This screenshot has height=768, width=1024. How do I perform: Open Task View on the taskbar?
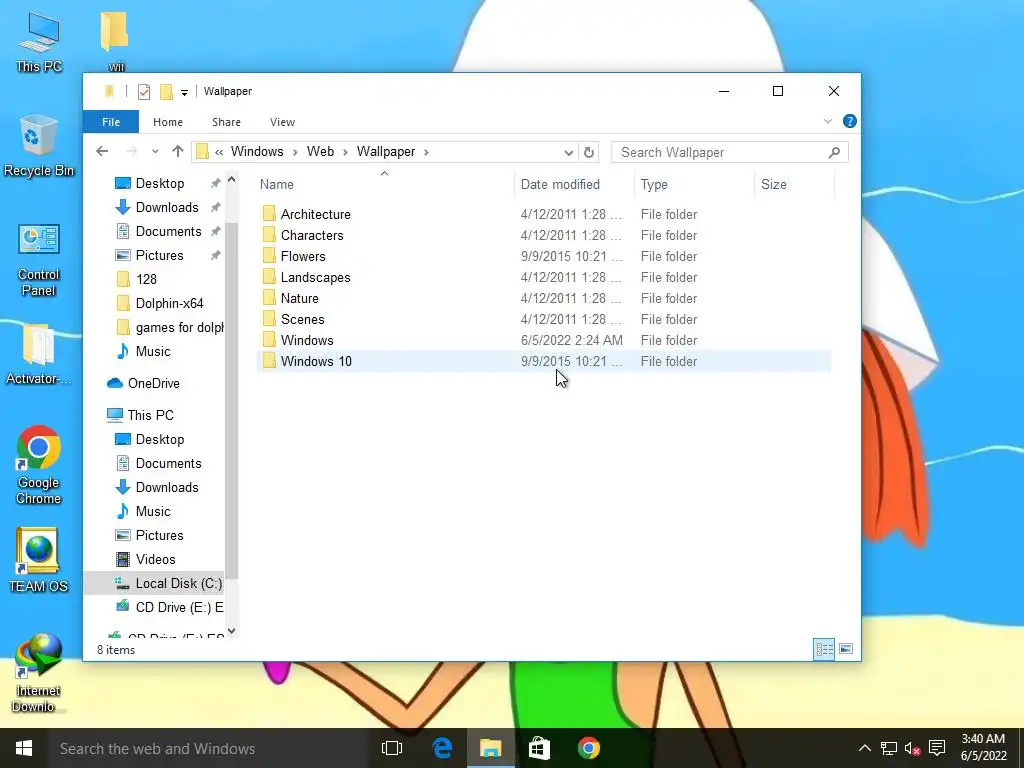tap(392, 748)
